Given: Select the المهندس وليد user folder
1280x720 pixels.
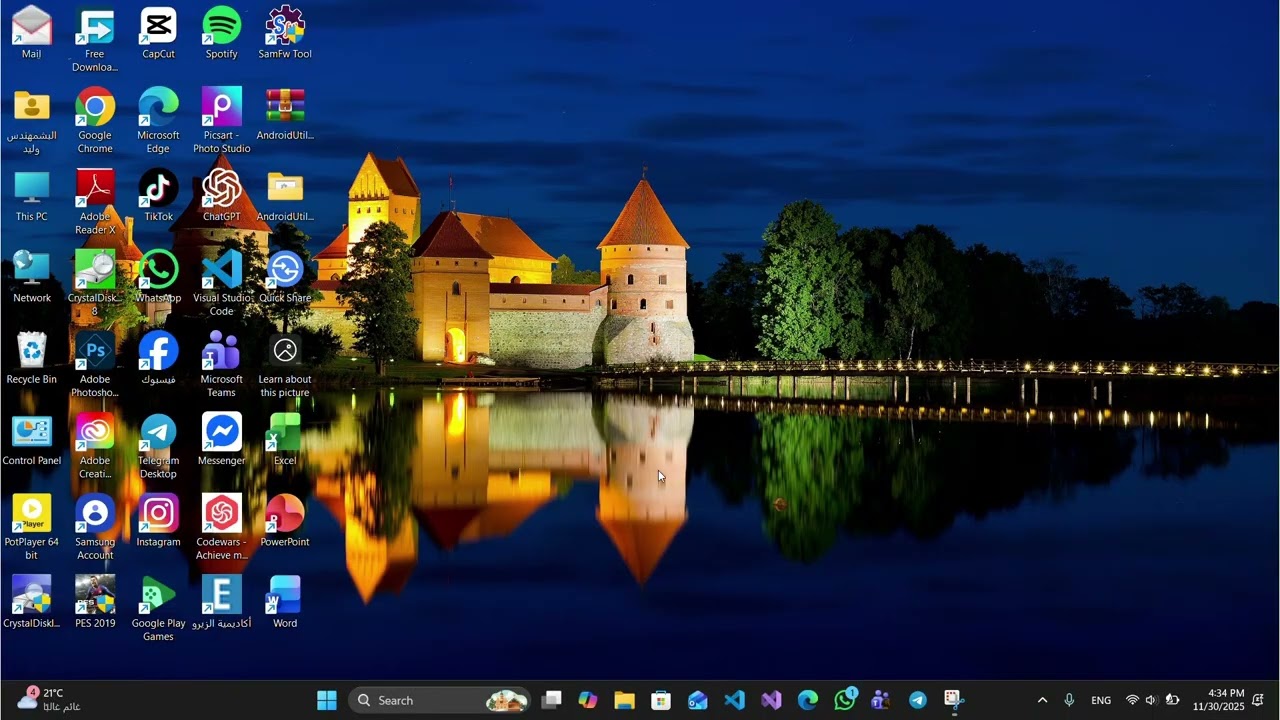Looking at the screenshot, I should pos(31,121).
